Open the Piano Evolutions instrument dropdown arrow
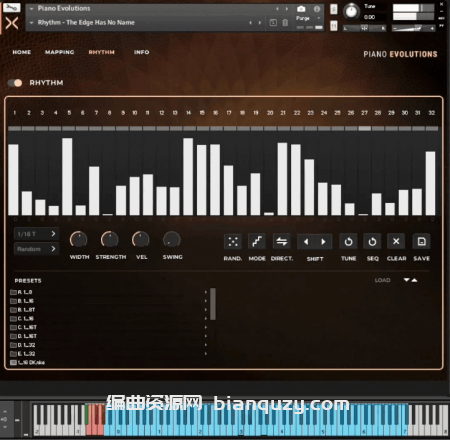The height and width of the screenshot is (440, 450). (31, 9)
